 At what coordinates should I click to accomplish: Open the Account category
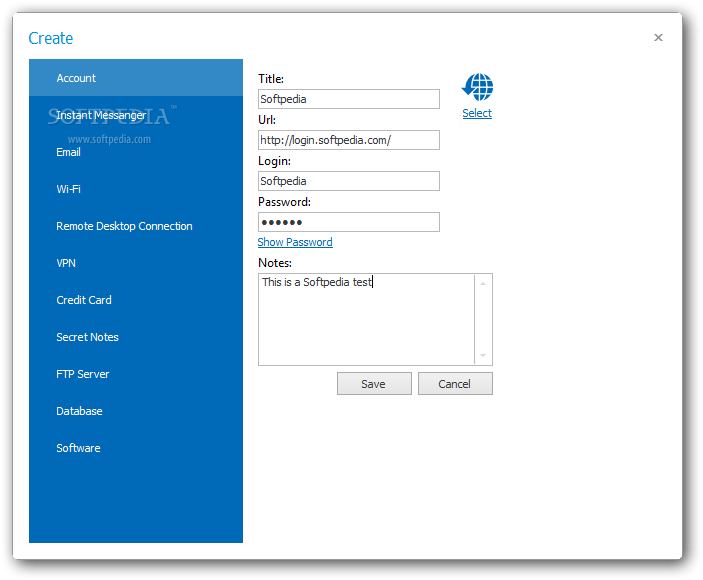tap(136, 78)
